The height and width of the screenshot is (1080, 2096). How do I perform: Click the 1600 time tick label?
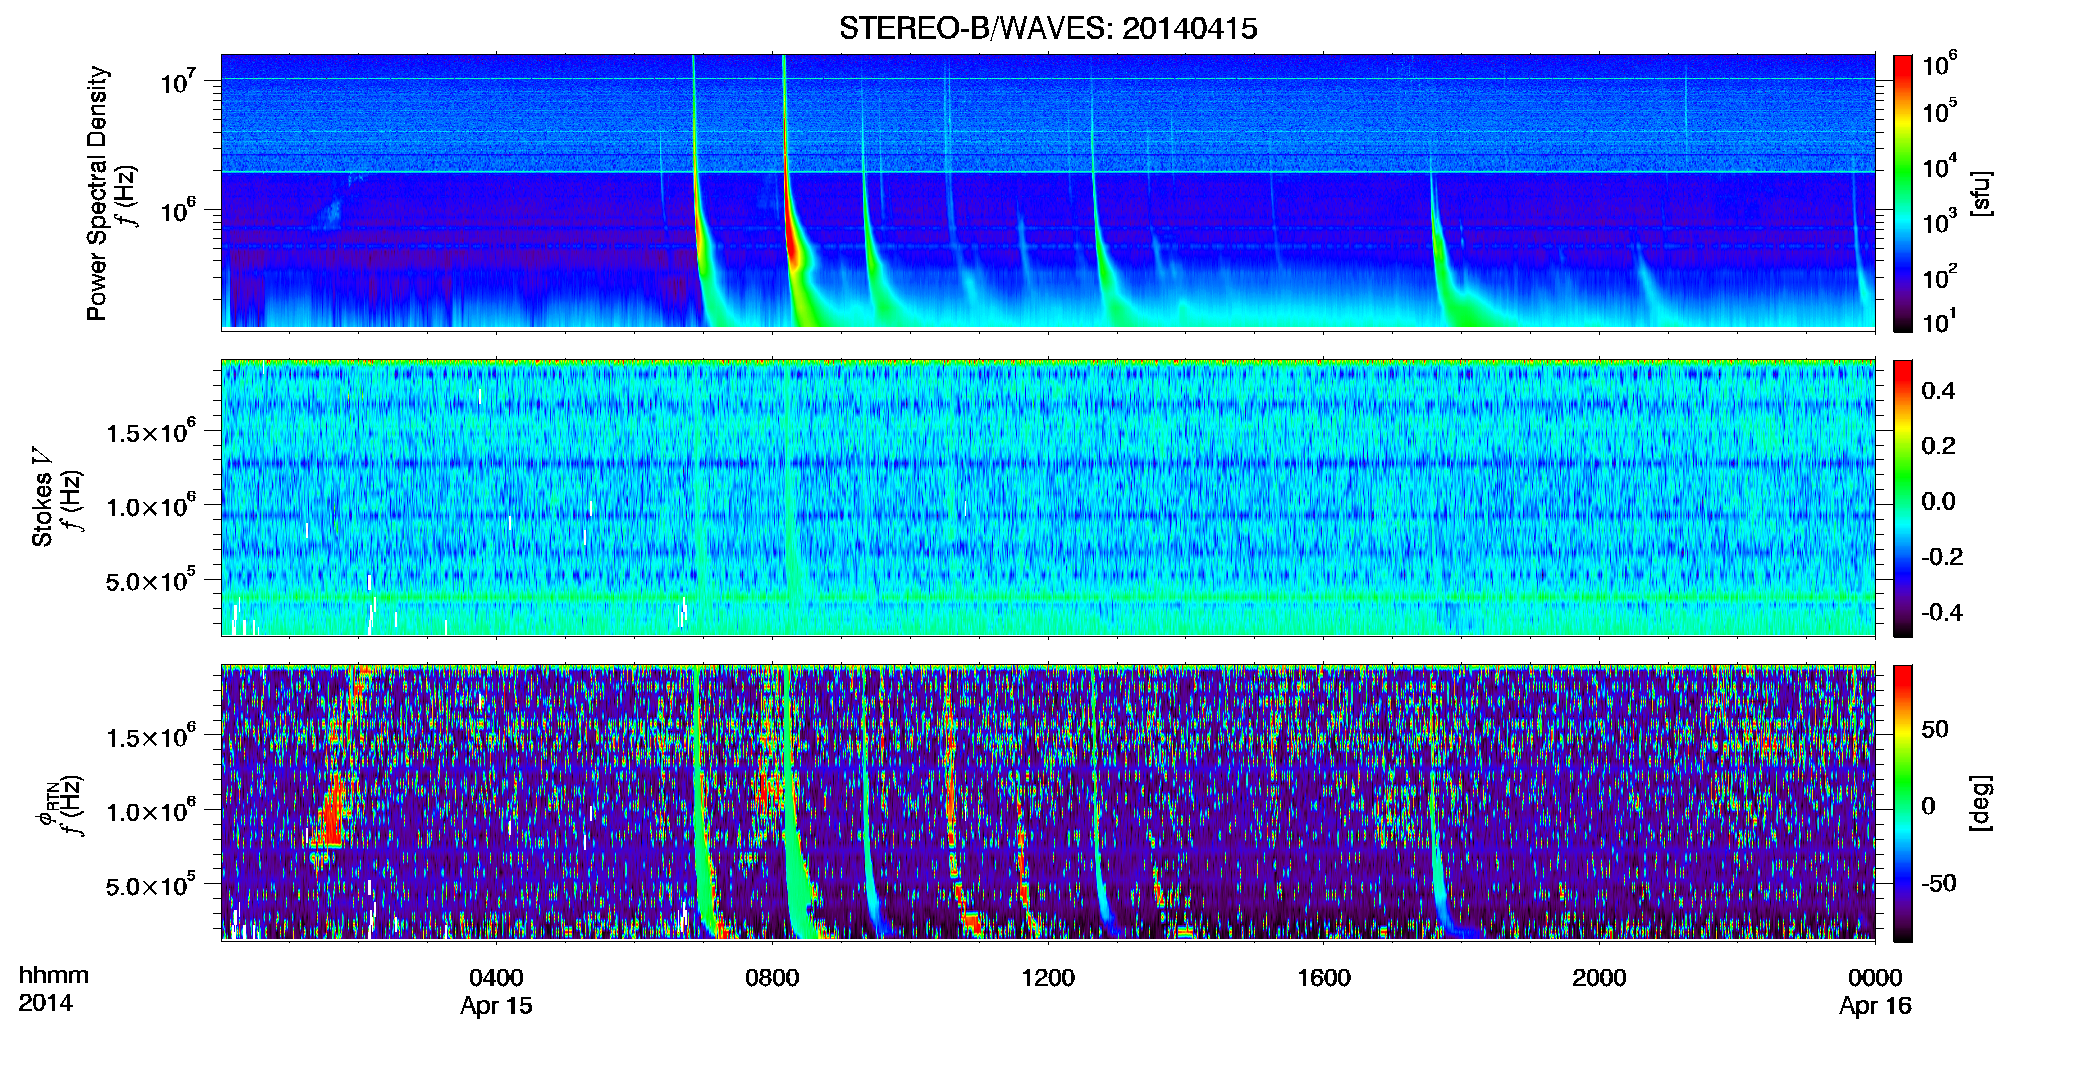pos(1324,977)
